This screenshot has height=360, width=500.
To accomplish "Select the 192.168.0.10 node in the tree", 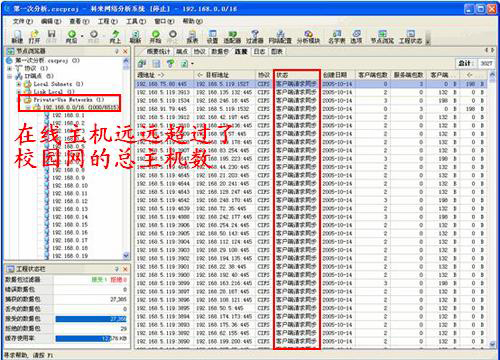I will click(70, 186).
